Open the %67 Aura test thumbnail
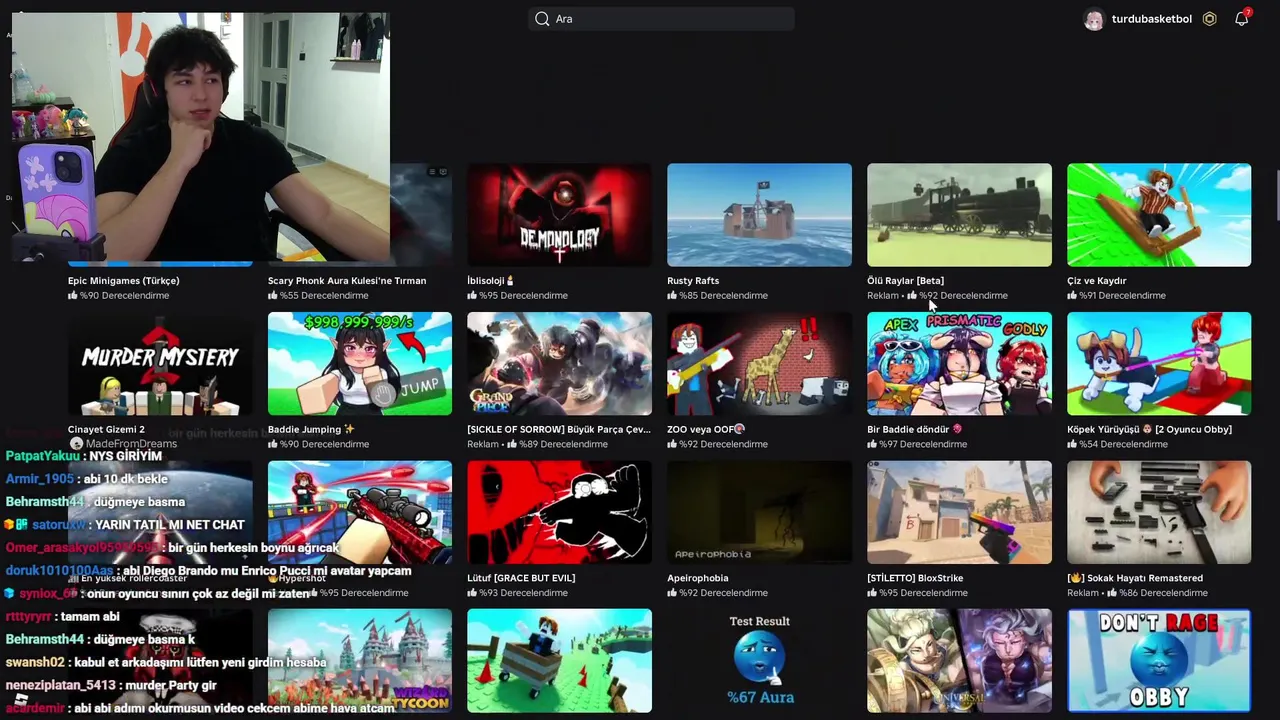1280x720 pixels. click(x=759, y=661)
